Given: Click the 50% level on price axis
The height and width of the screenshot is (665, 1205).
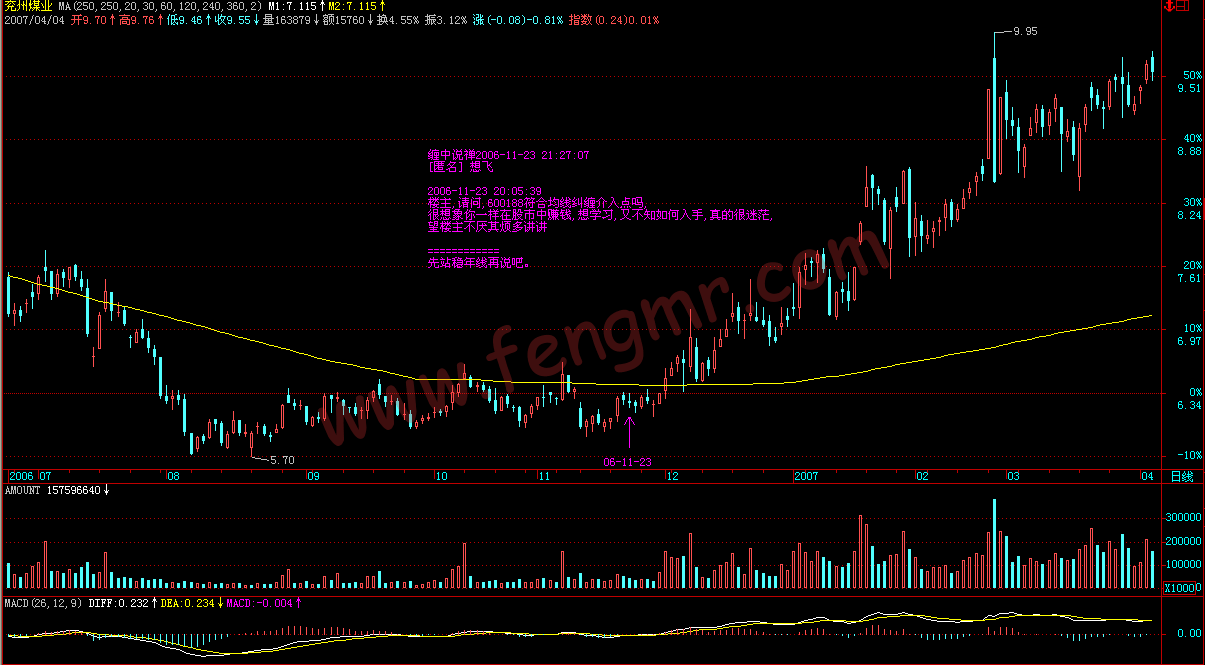Looking at the screenshot, I should point(1190,75).
